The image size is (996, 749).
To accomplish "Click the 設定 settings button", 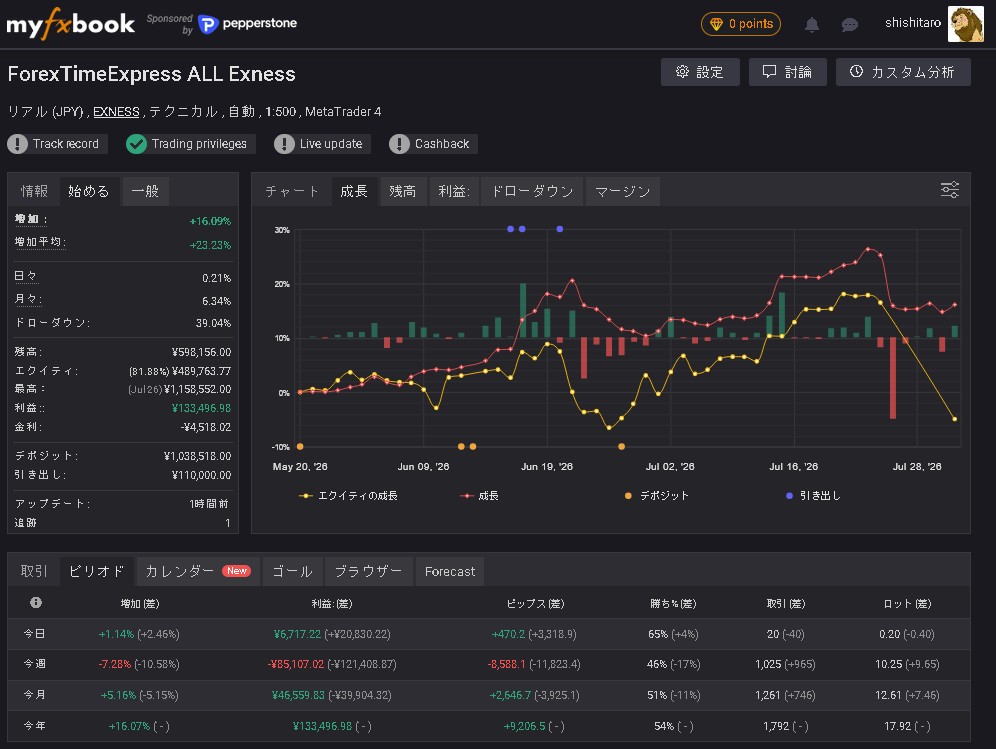I will click(x=700, y=72).
